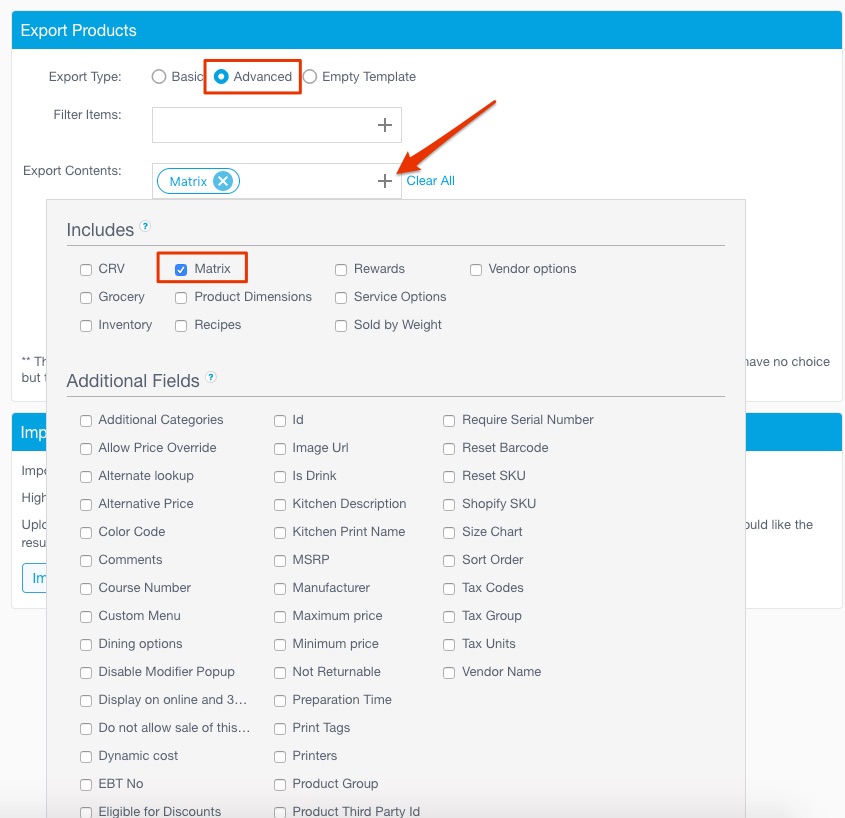Screen dimensions: 845x818
Task: Click the plus icon in Export Contents field
Action: click(x=384, y=181)
